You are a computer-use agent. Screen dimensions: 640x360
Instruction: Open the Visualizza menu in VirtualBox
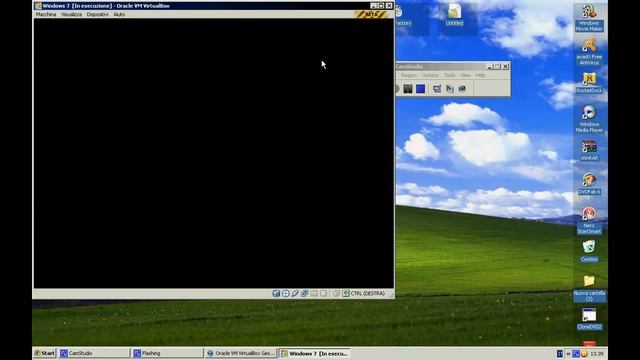tap(71, 14)
